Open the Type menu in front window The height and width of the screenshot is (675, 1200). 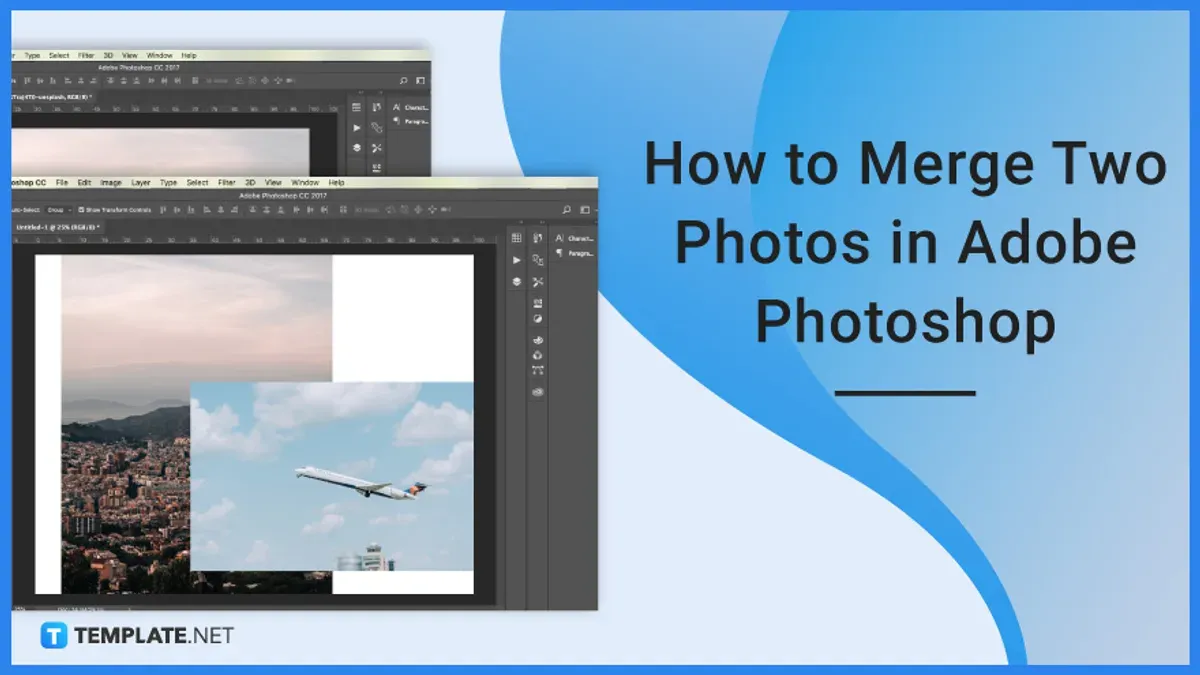click(168, 183)
